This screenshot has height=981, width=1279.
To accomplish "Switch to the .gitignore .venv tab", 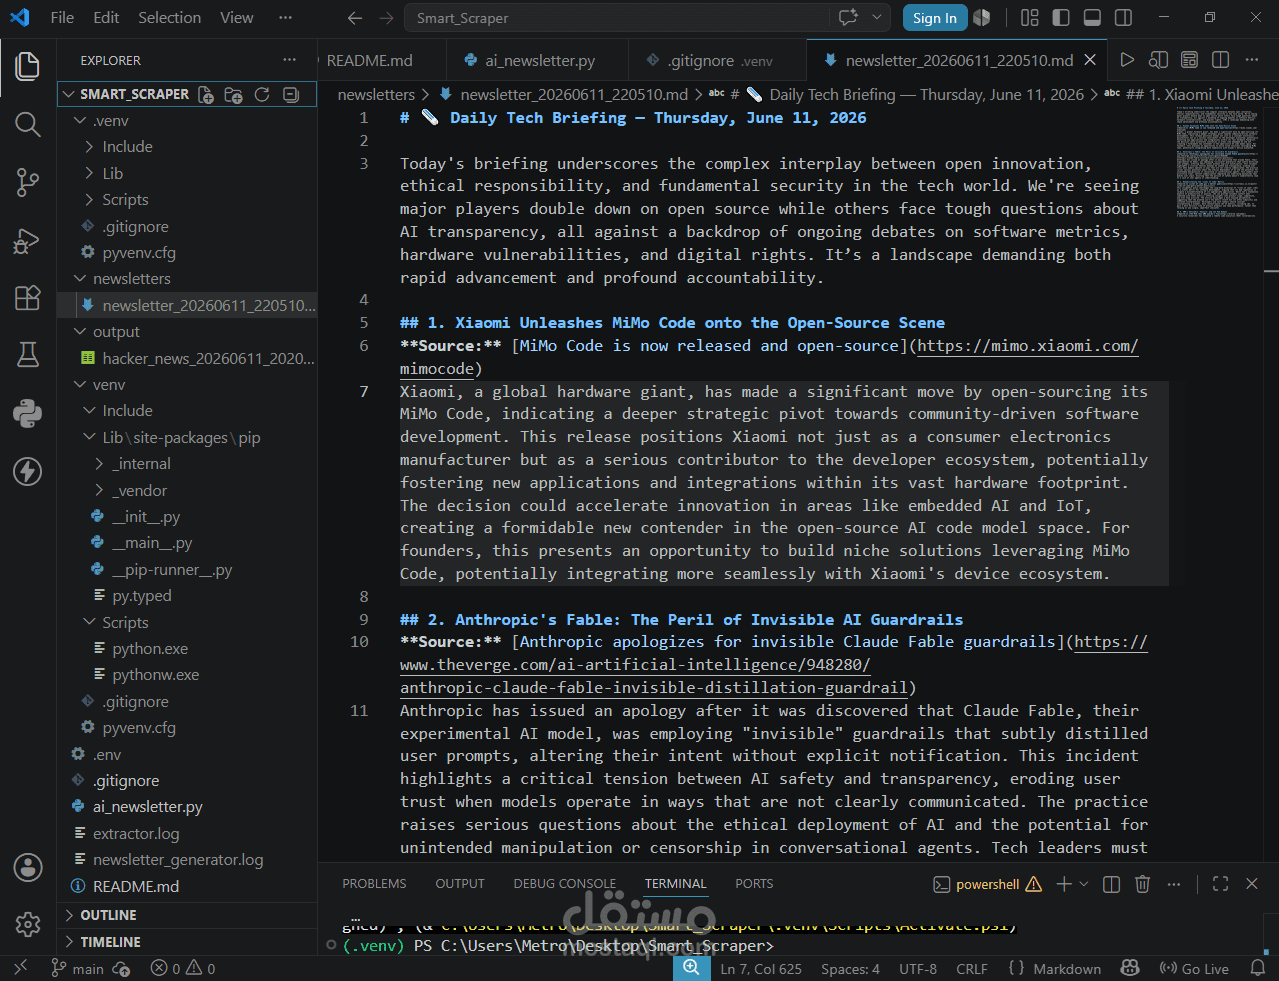I will pos(716,60).
